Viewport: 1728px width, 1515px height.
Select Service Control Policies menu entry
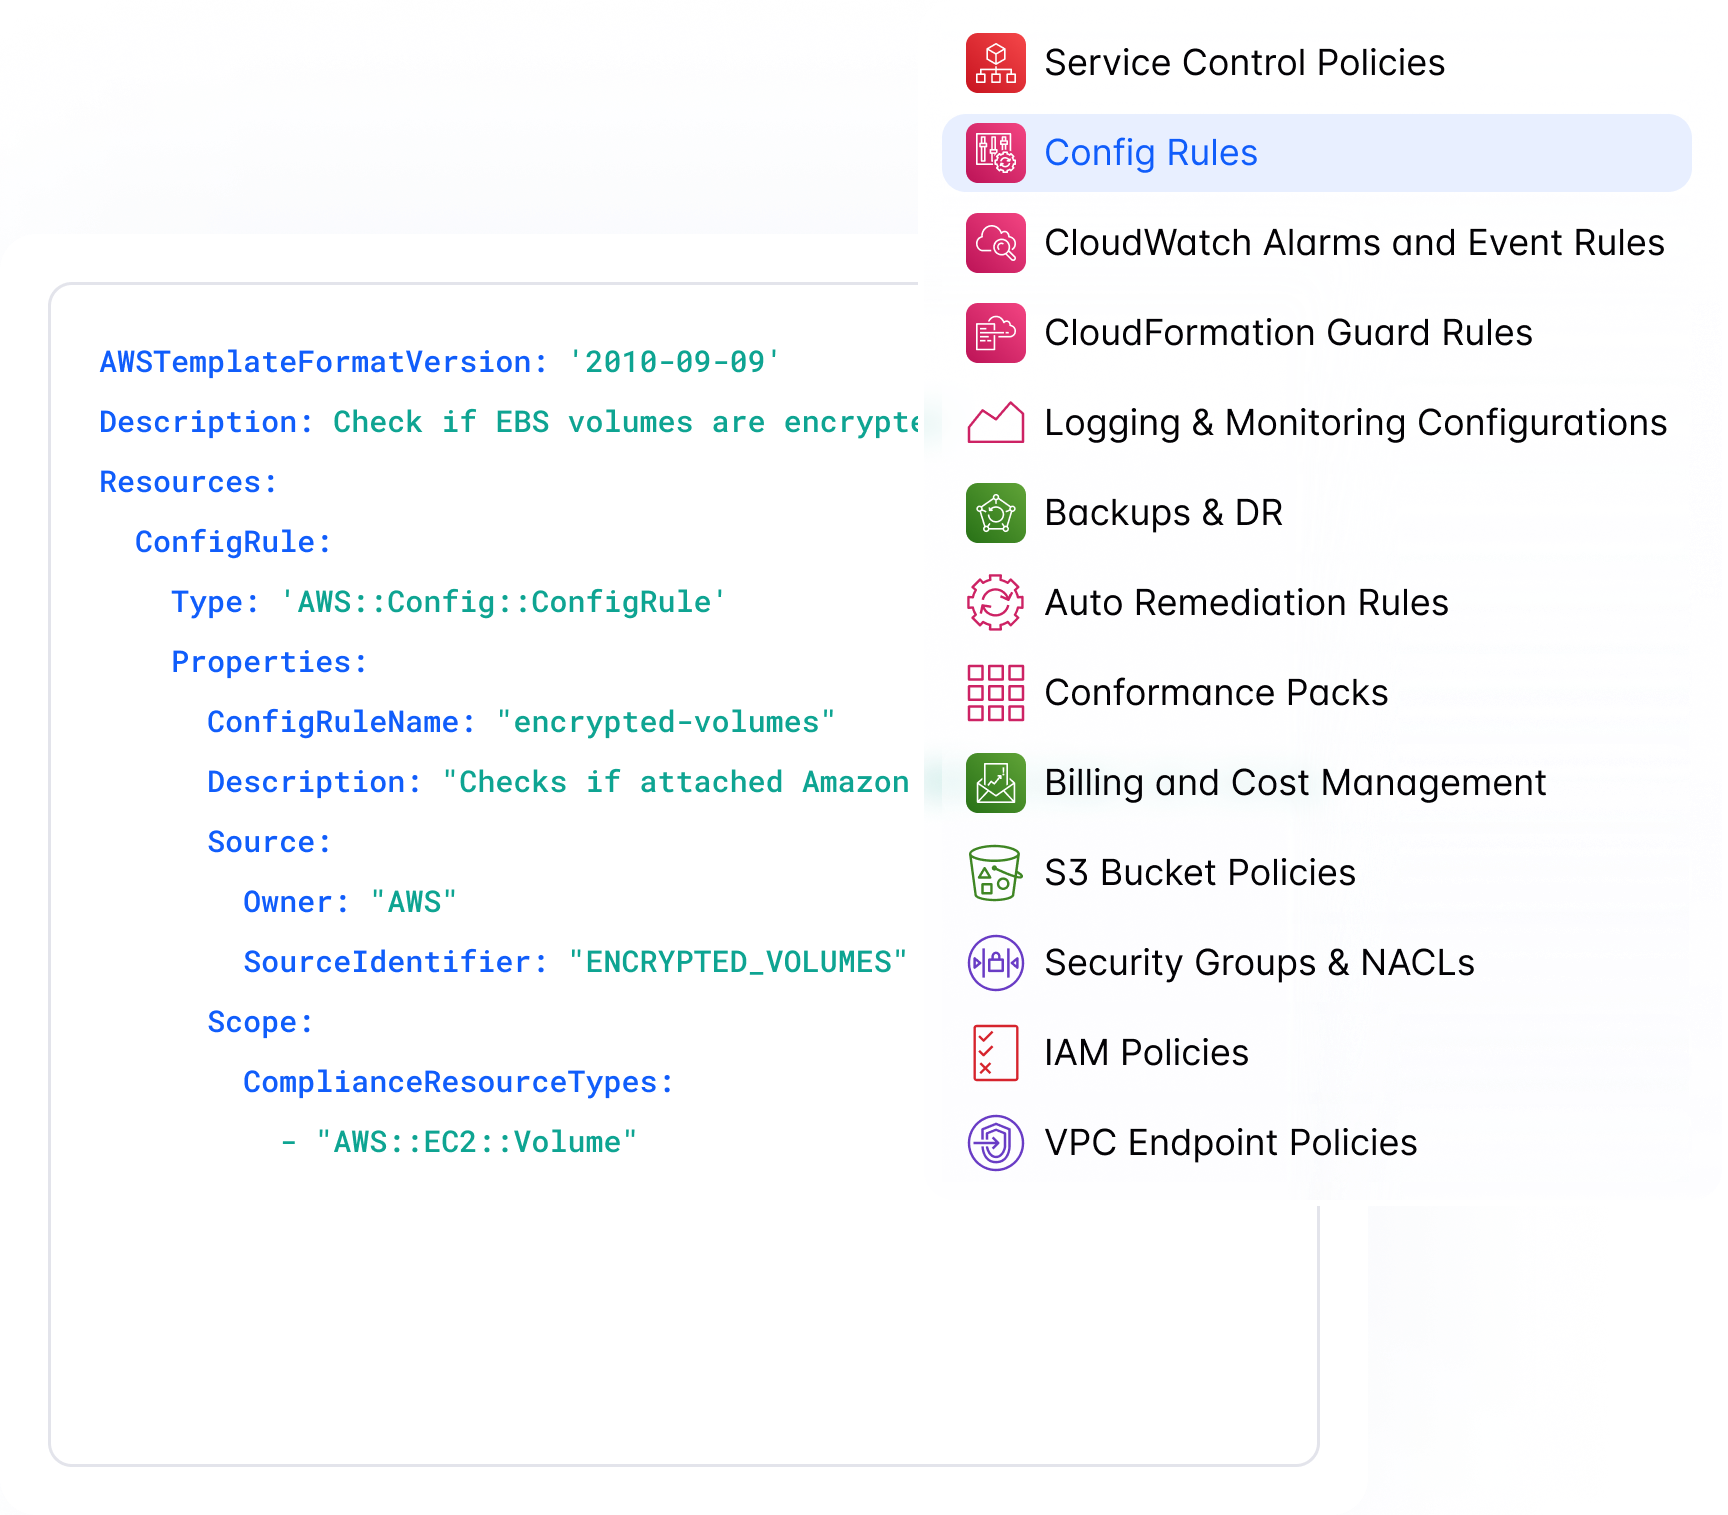(x=1316, y=63)
